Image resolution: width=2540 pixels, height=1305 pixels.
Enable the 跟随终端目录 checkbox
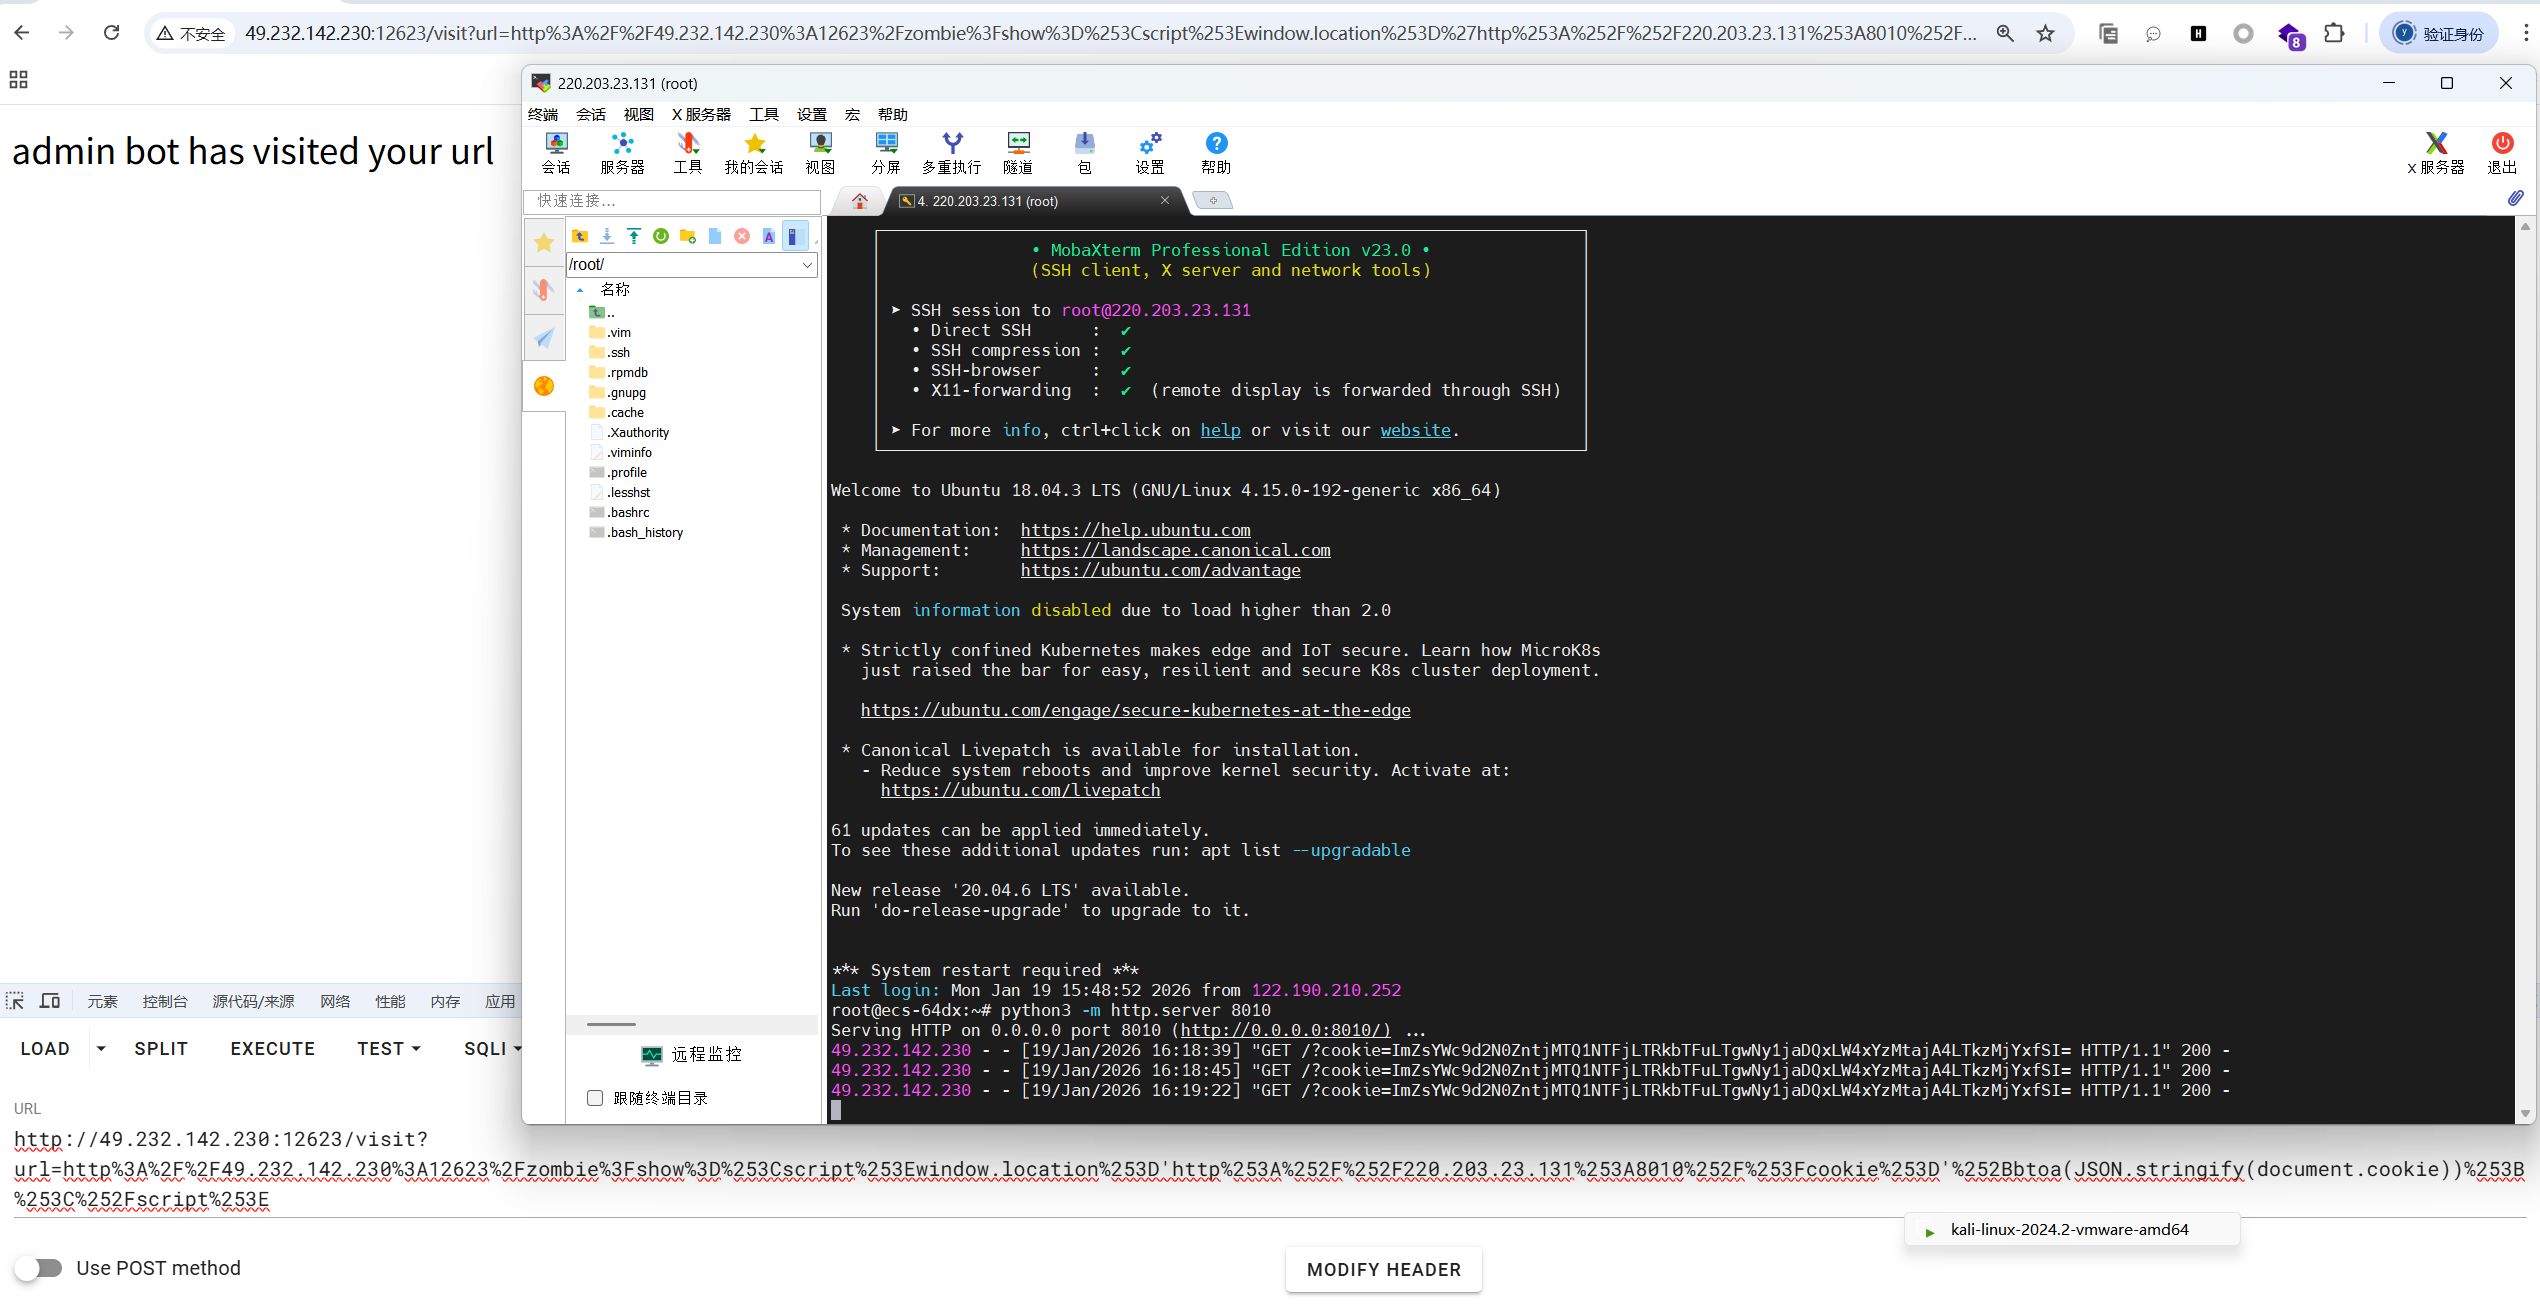coord(595,1098)
